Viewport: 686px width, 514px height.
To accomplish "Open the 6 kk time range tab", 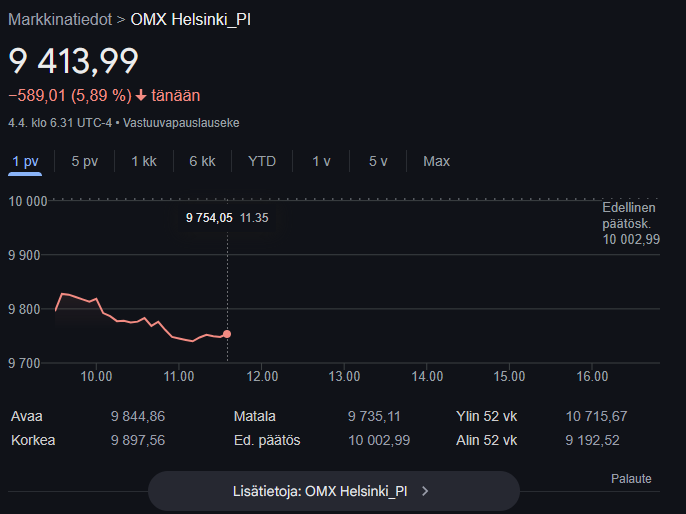I will point(202,161).
